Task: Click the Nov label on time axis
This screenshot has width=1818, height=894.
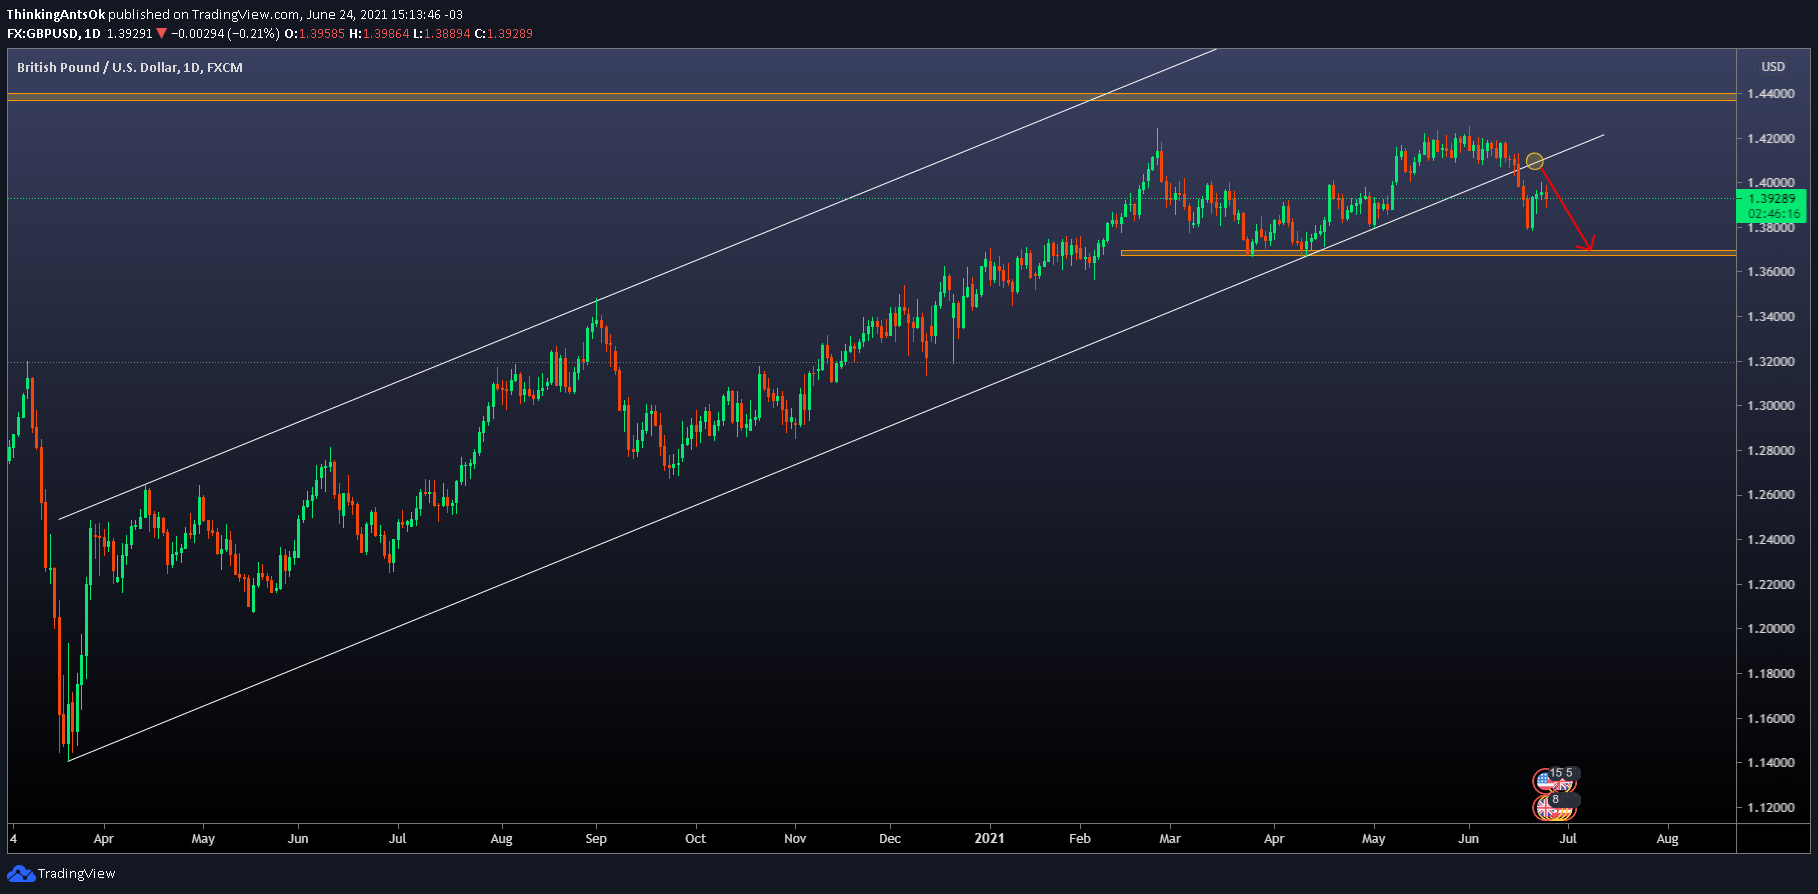Action: tap(795, 839)
